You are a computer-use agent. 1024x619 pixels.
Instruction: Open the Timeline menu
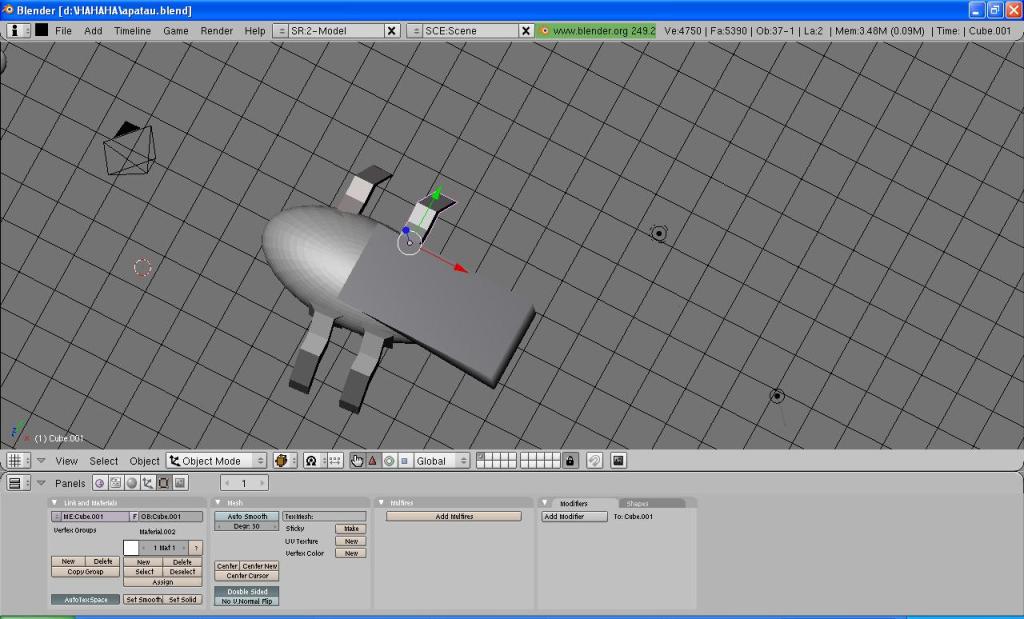[x=133, y=31]
